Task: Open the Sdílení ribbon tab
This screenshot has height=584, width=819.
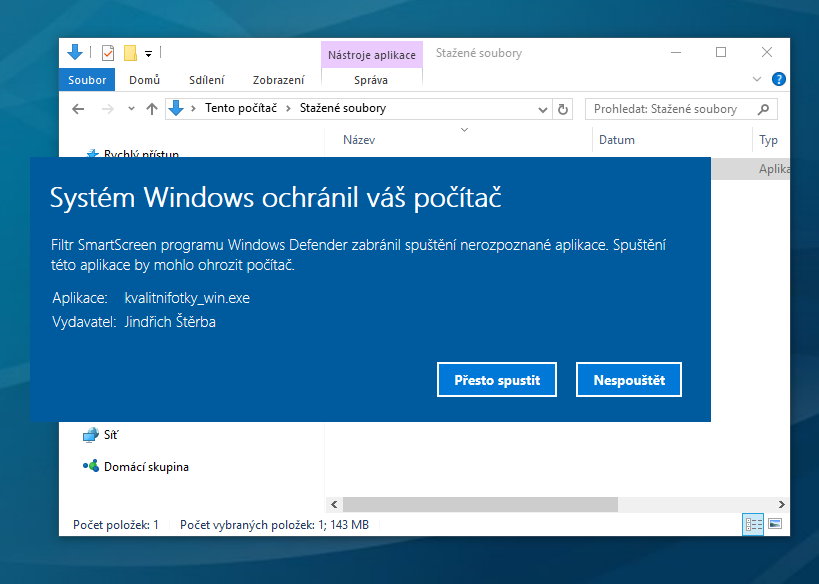Action: (x=206, y=80)
